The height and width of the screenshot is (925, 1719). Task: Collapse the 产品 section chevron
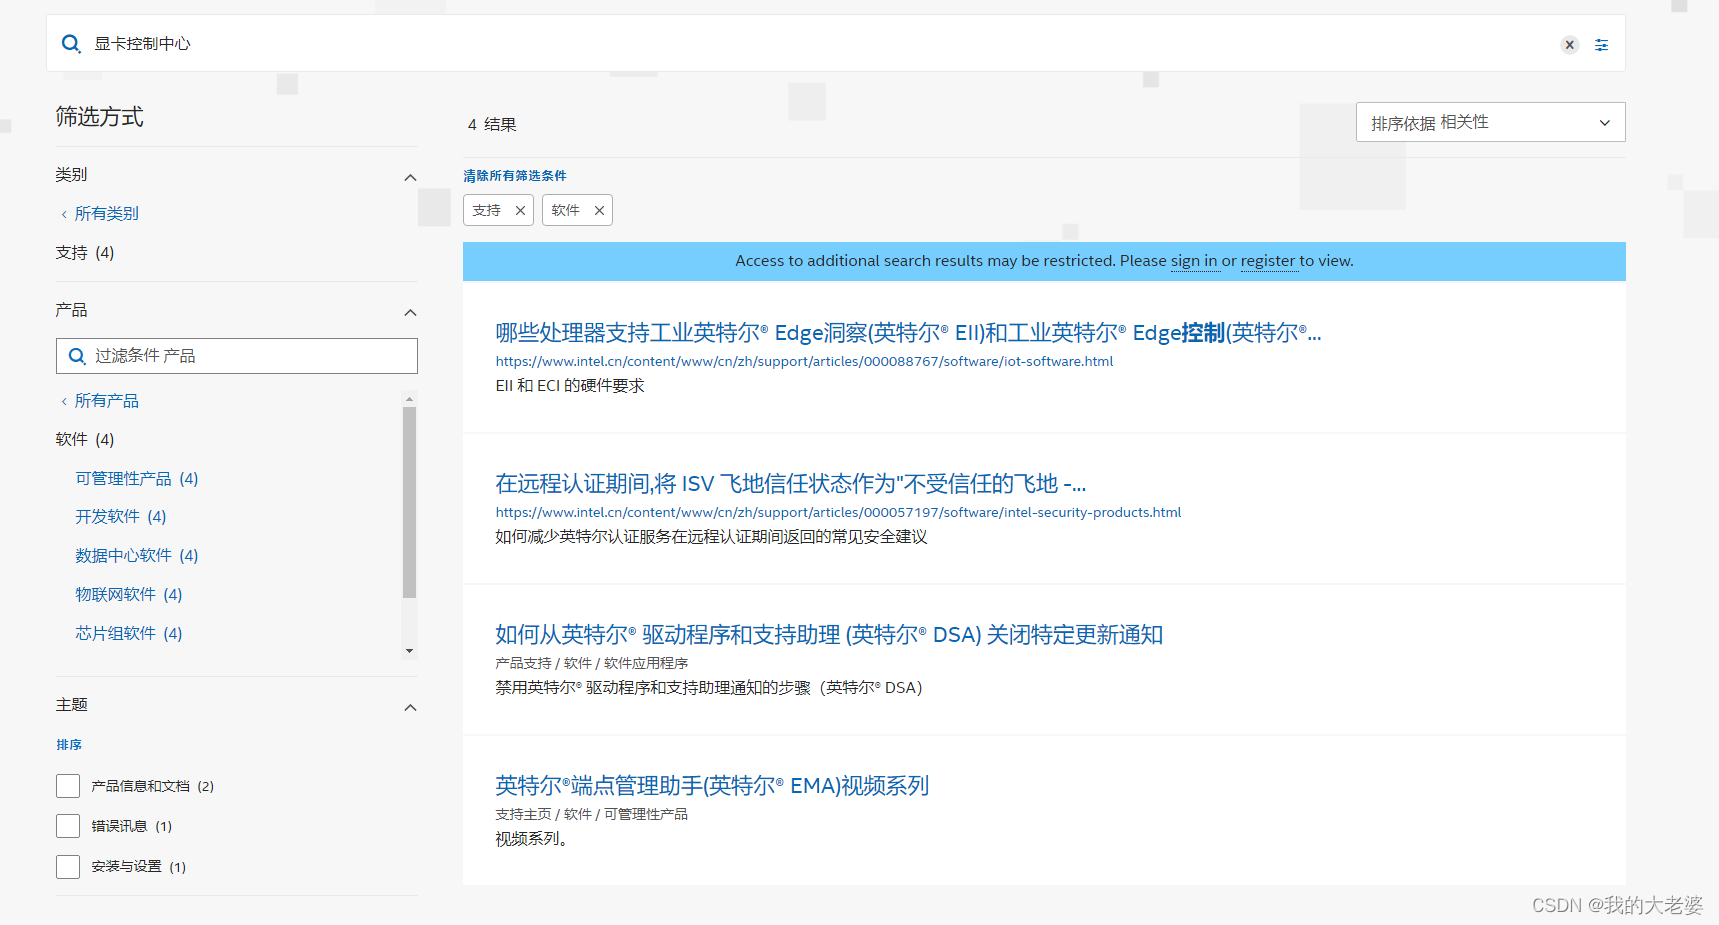(x=410, y=312)
